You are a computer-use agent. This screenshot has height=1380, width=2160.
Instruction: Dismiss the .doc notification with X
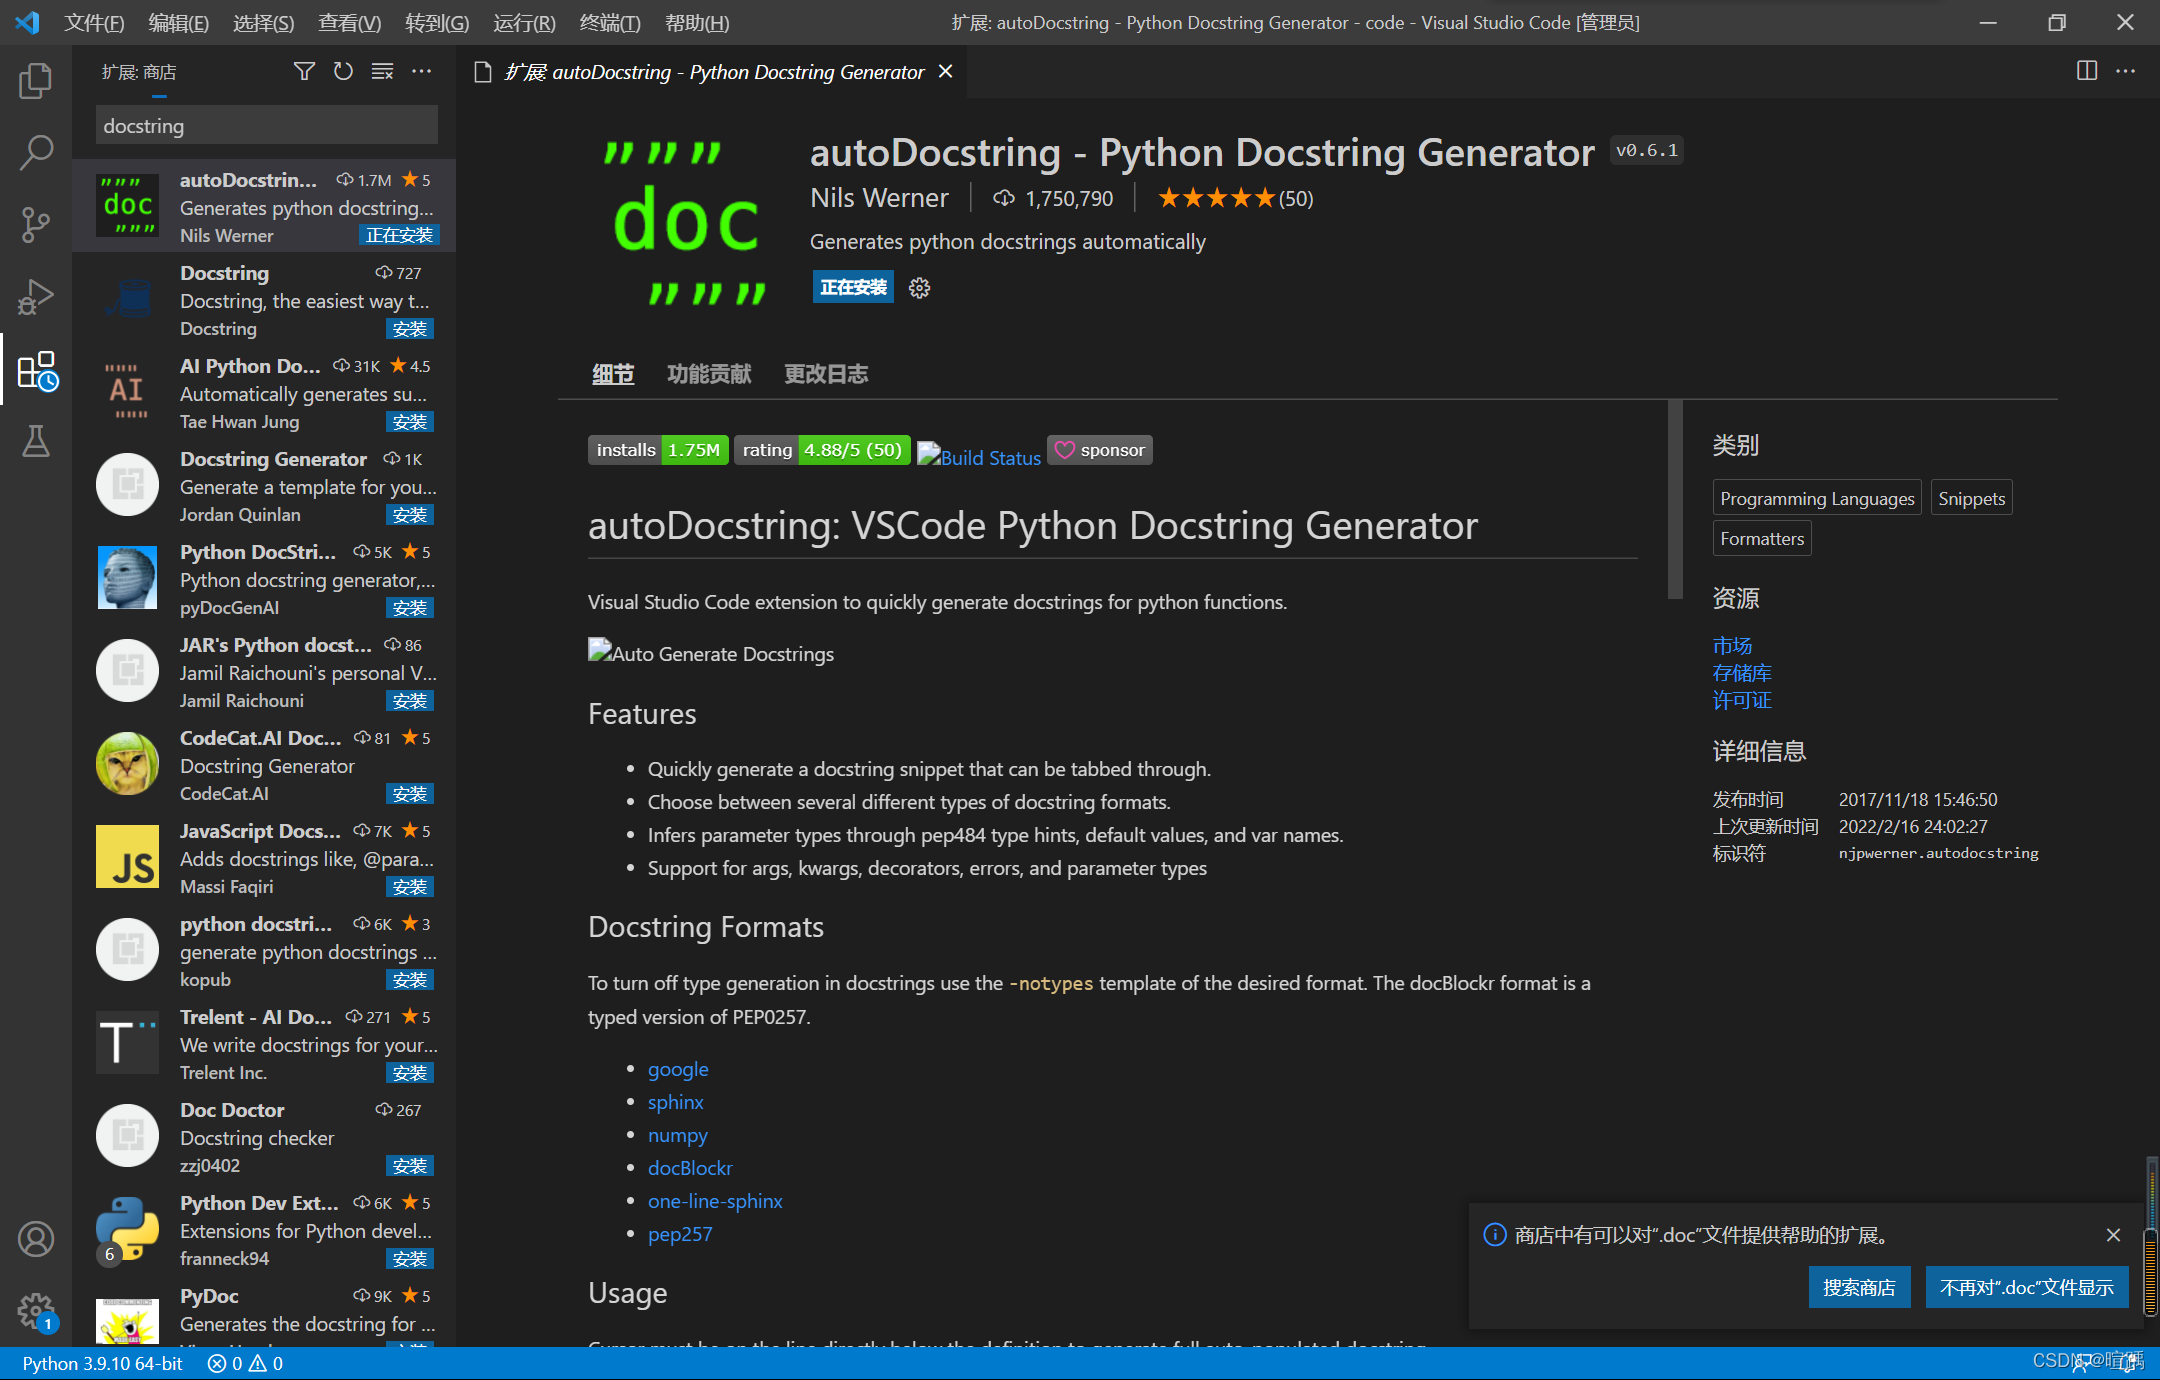tap(2113, 1235)
